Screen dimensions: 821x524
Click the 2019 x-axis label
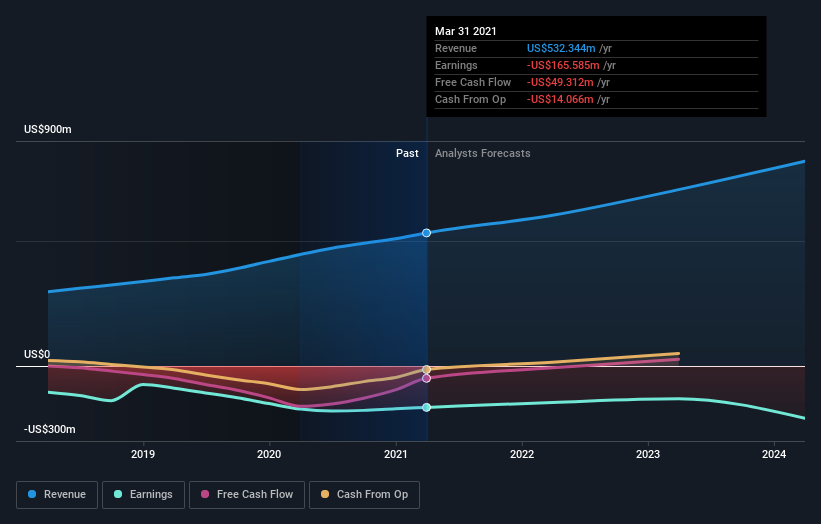tap(143, 454)
